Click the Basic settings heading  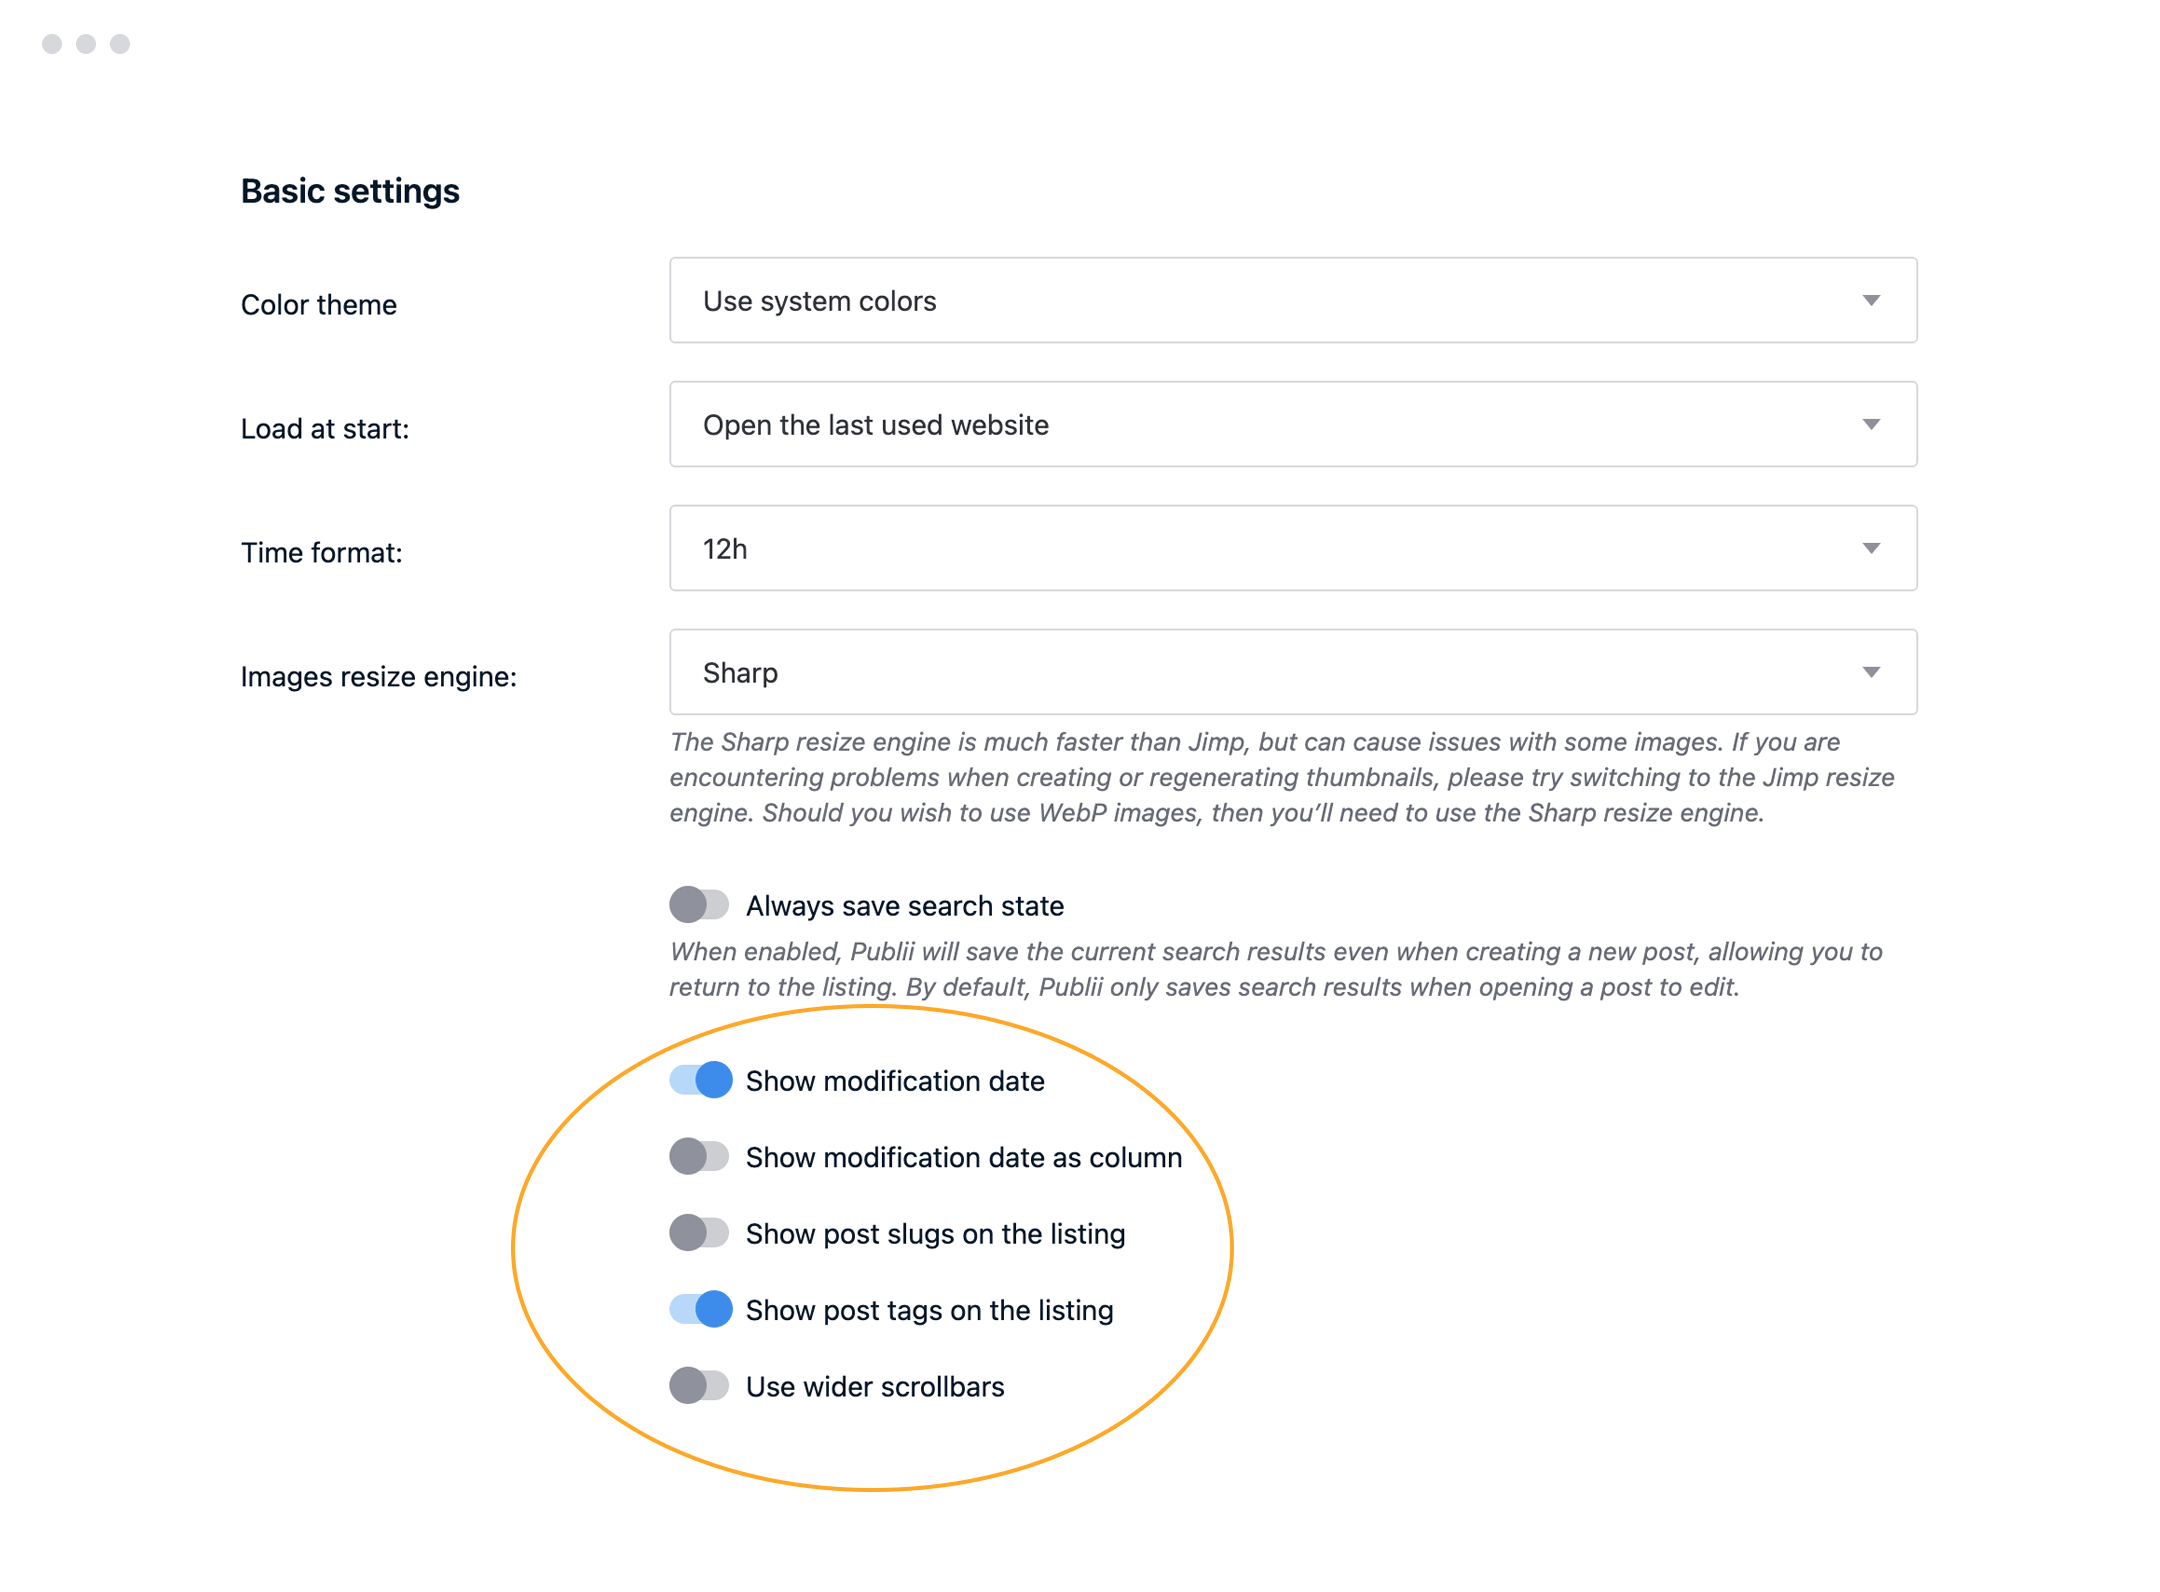350,190
